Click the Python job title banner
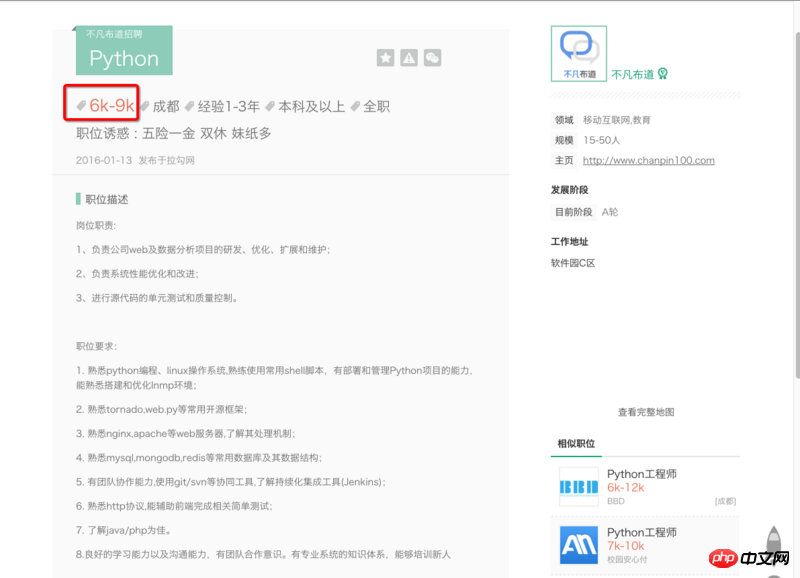800x578 pixels. pos(124,51)
